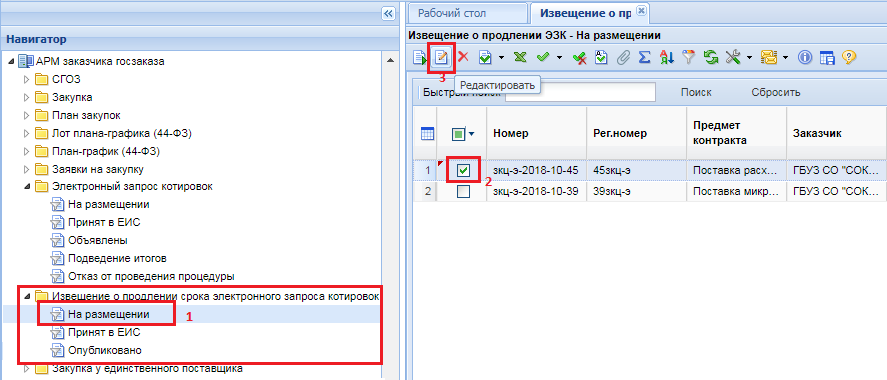Image resolution: width=887 pixels, height=380 pixels.
Task: Collapse the Извещение о продлении срока folder
Action: (x=27, y=295)
